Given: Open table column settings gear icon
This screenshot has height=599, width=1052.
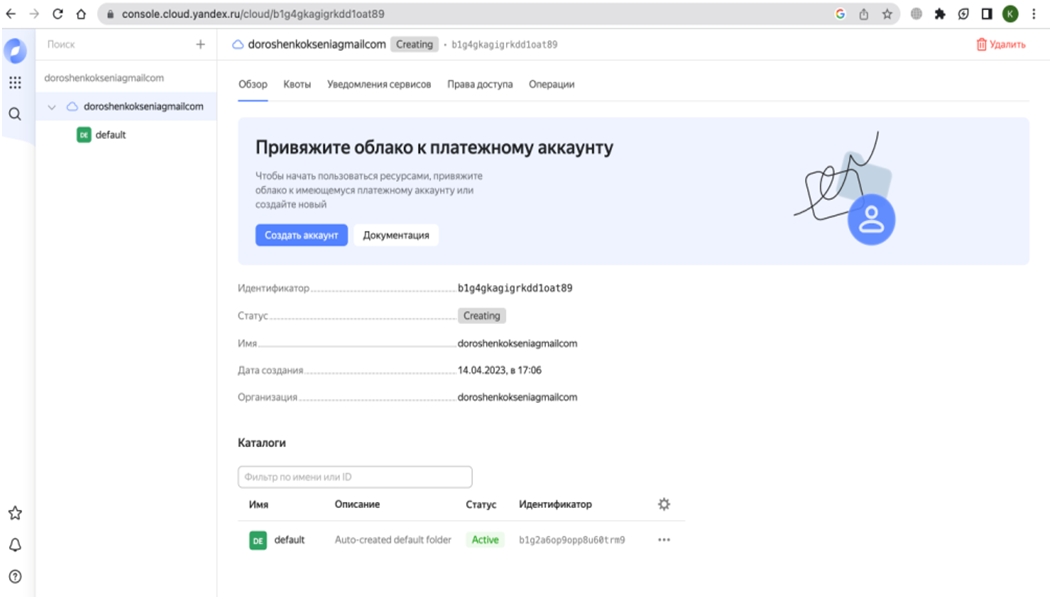Looking at the screenshot, I should (x=664, y=505).
